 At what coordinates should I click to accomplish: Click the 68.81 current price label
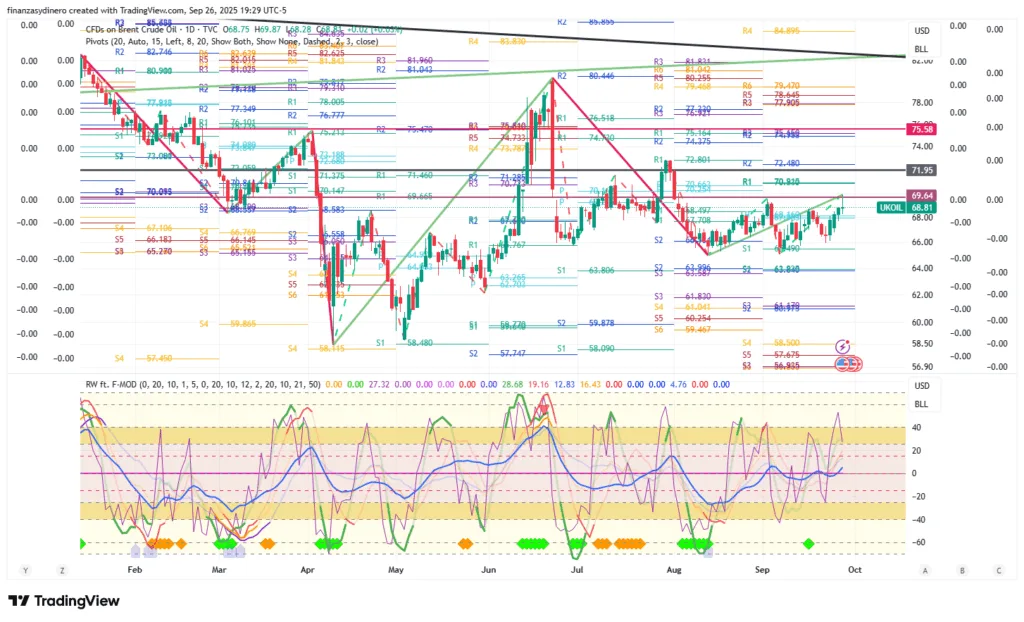(x=921, y=207)
